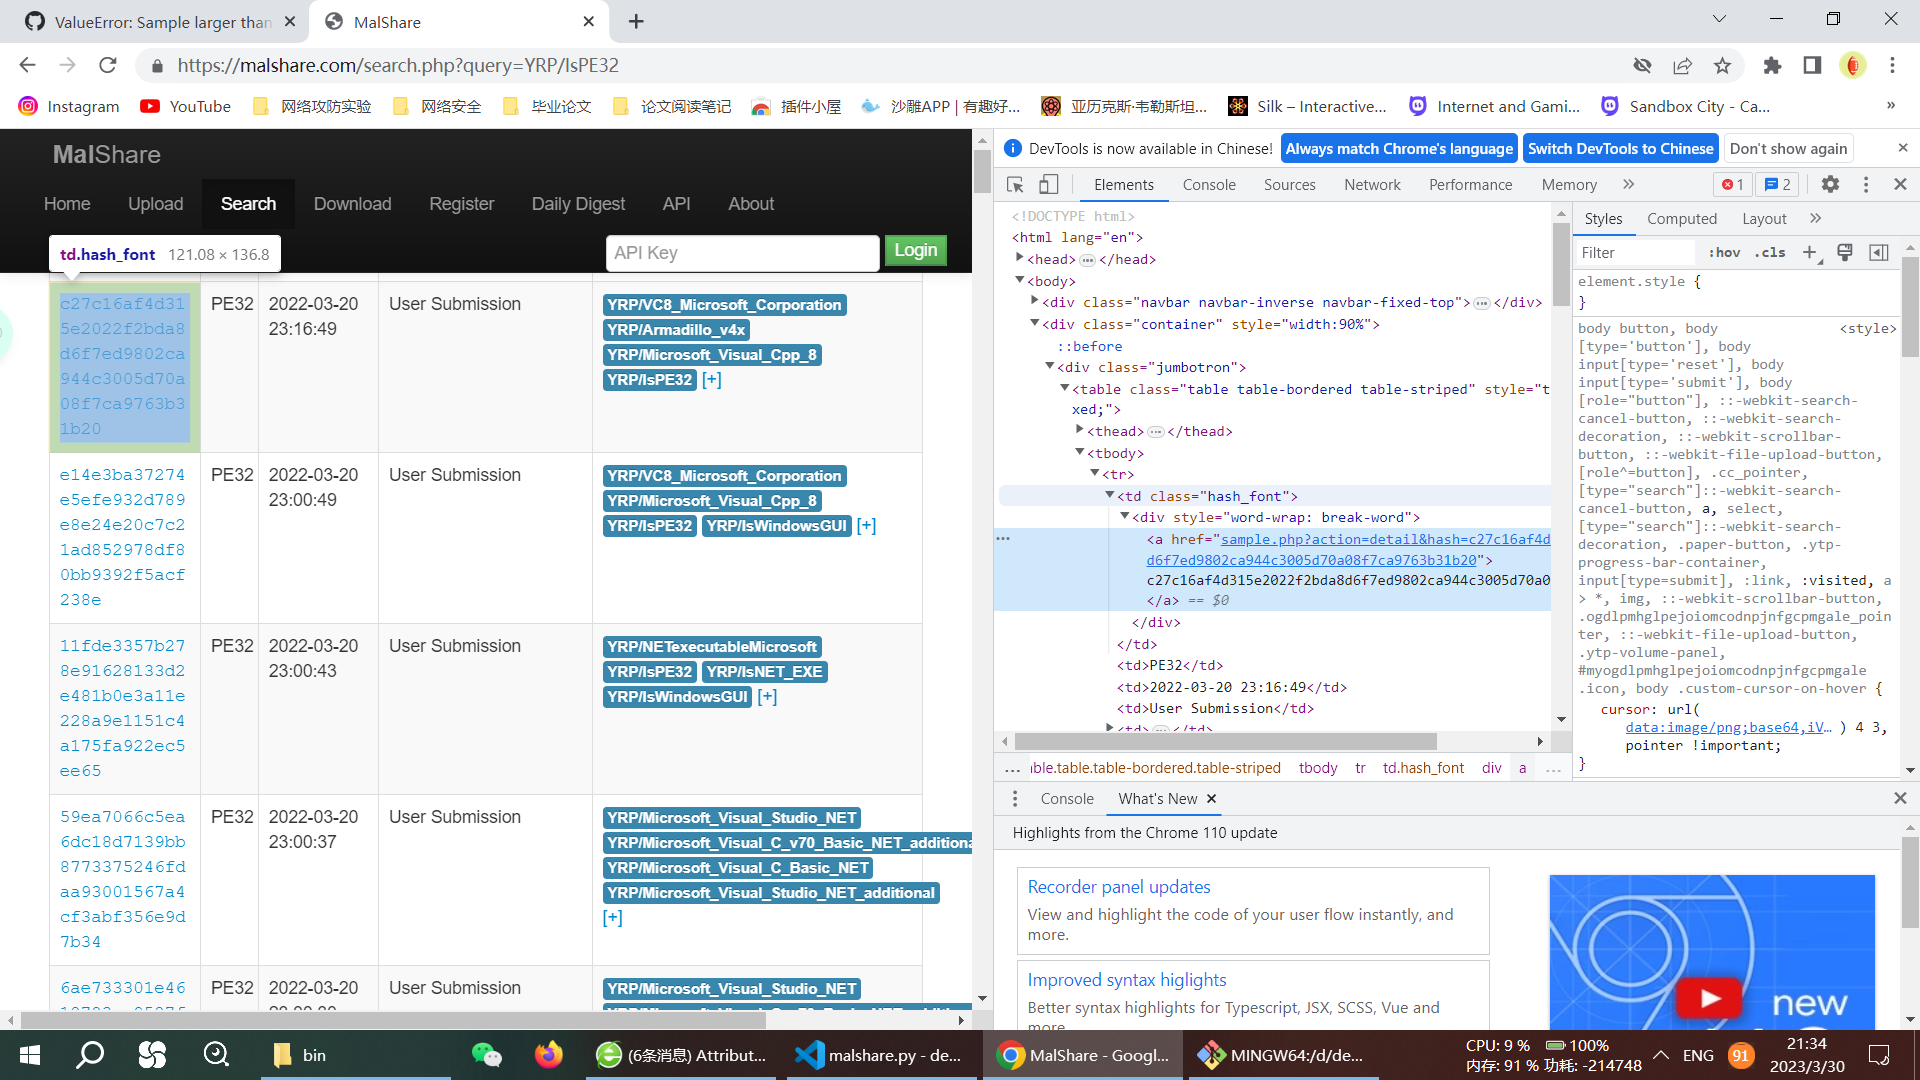The image size is (1920, 1080).
Task: Open the Console error counter badge
Action: click(1733, 184)
